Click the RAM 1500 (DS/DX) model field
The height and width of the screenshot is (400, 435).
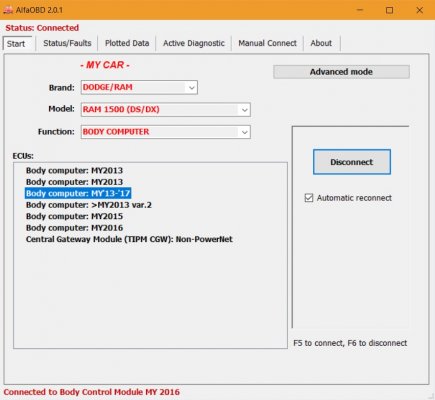tap(165, 110)
